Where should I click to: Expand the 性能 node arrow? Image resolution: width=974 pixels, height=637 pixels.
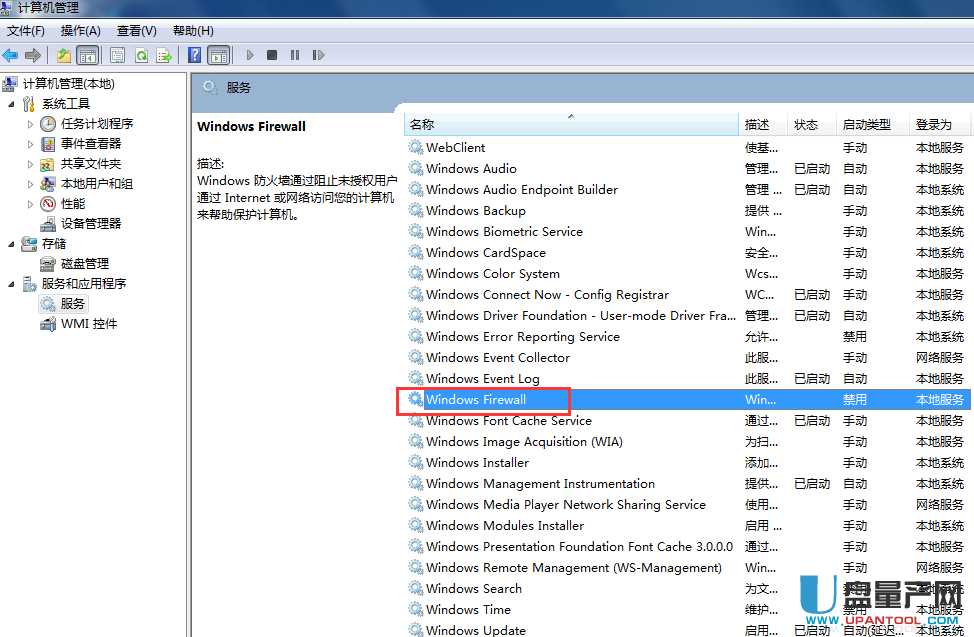(x=30, y=204)
